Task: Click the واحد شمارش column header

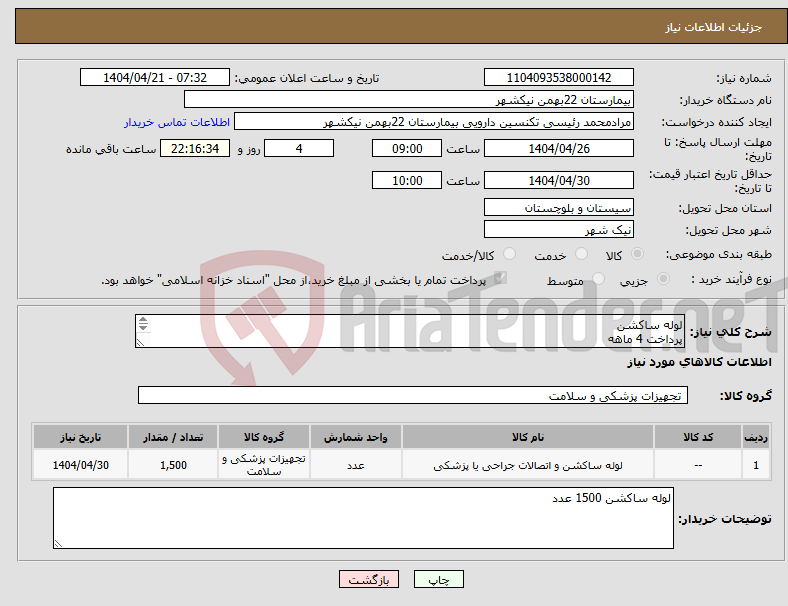Action: [x=355, y=437]
